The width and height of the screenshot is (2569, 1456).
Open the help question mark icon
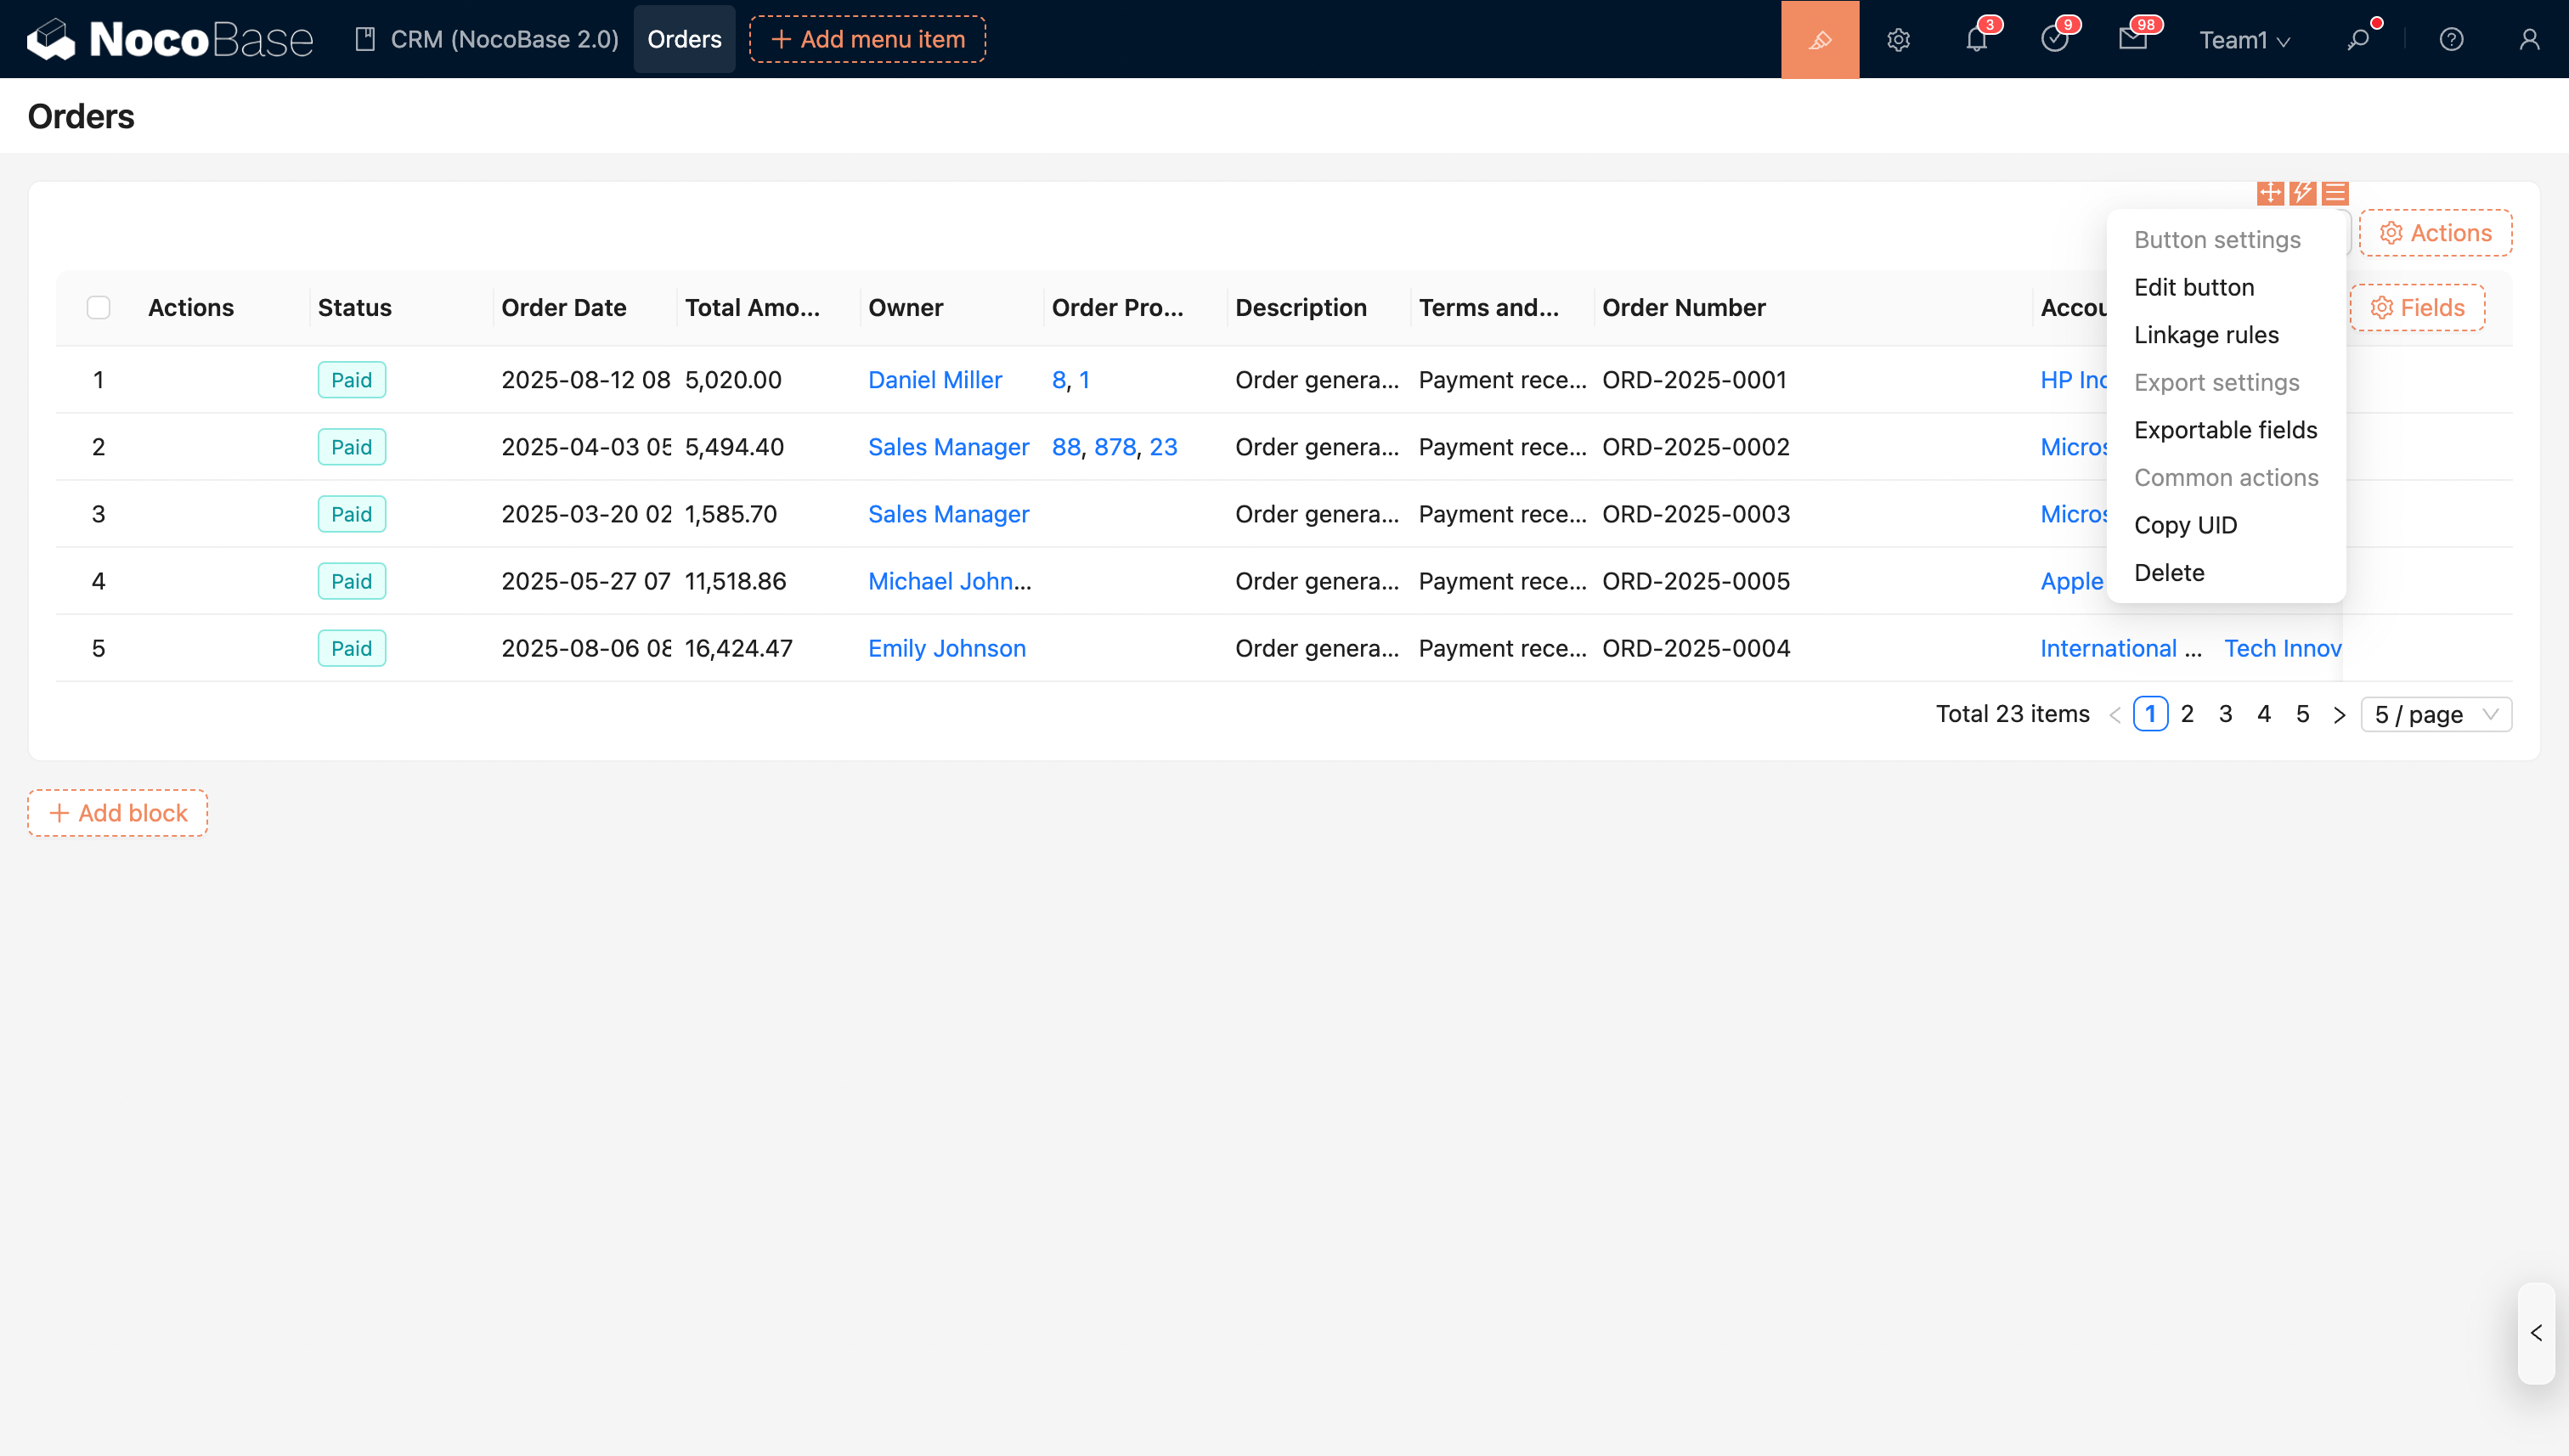(x=2451, y=39)
